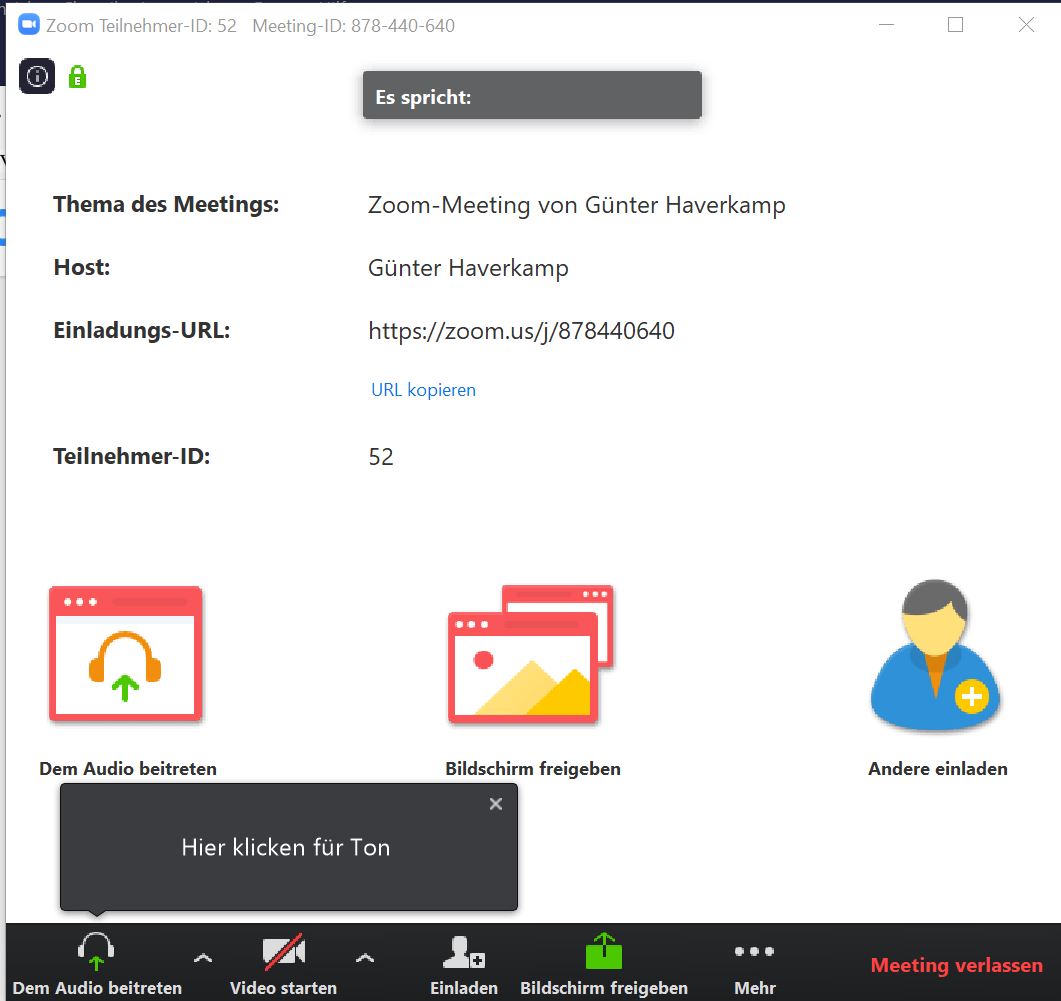Click the invitation URL https://zoom.us/j/878440640

(x=521, y=331)
